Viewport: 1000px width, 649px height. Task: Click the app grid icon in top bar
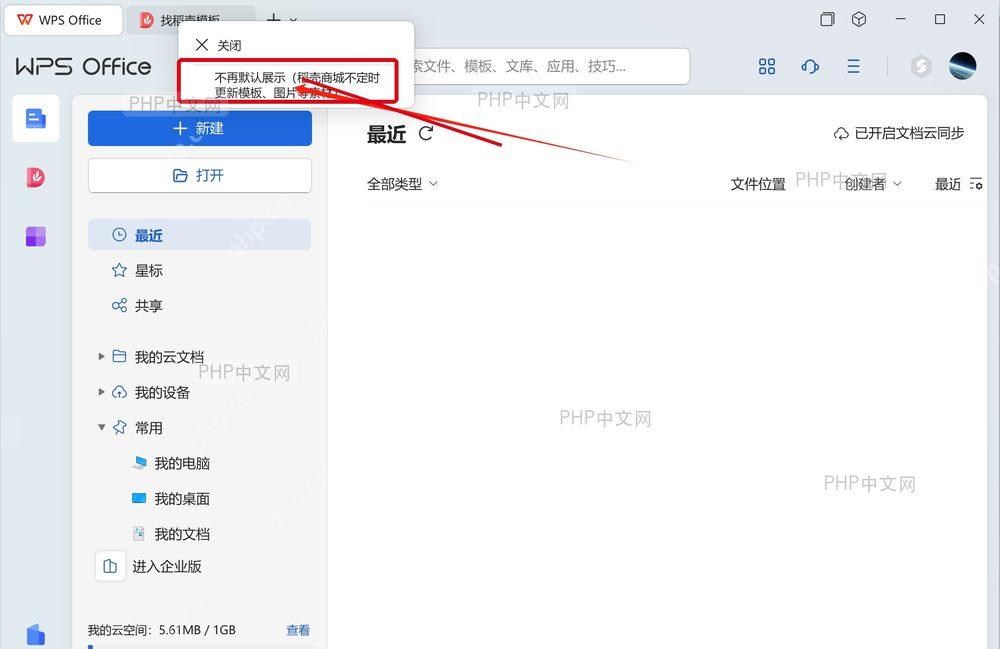coord(767,66)
